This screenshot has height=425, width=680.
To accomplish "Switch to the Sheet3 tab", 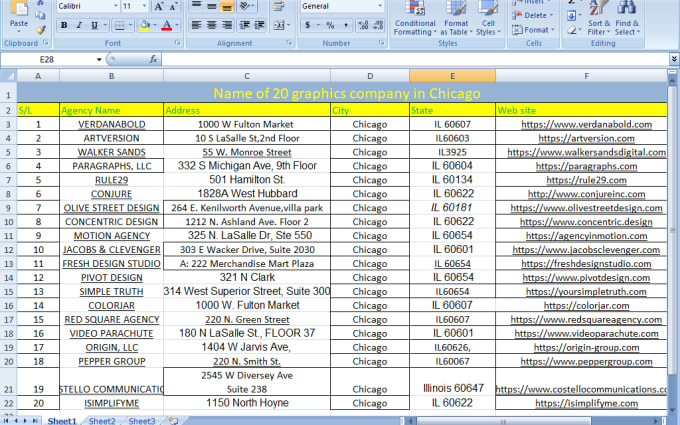I will (x=142, y=421).
